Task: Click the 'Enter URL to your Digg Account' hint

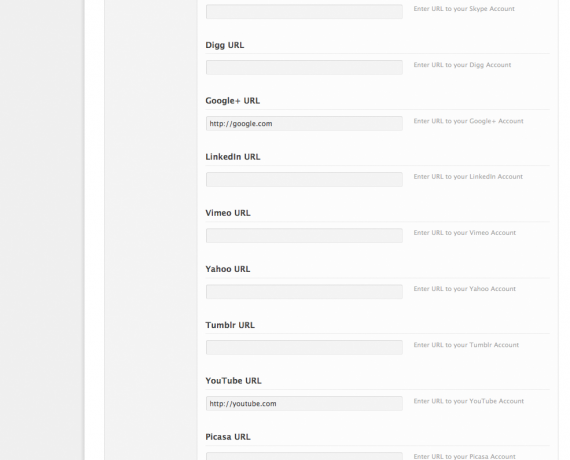Action: [x=462, y=65]
